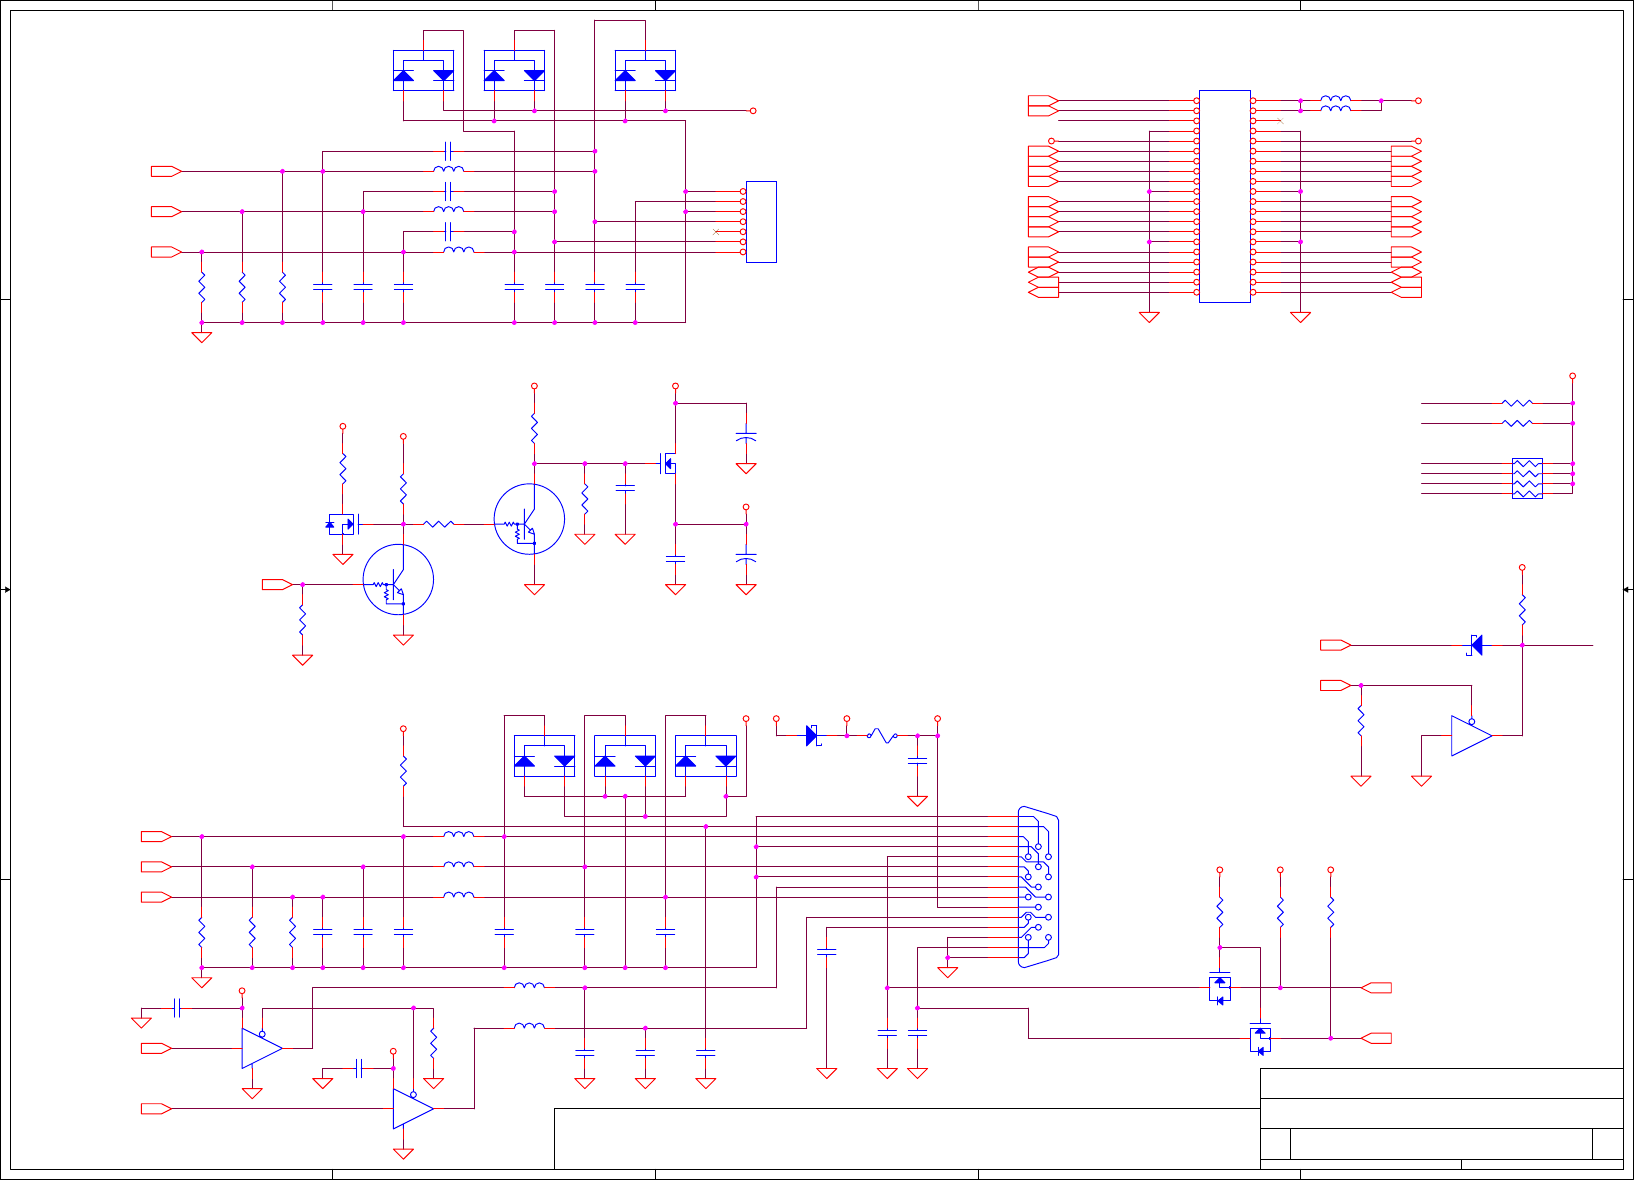Select the upper resistor above the resistor network
This screenshot has height=1180, width=1634.
[1517, 403]
